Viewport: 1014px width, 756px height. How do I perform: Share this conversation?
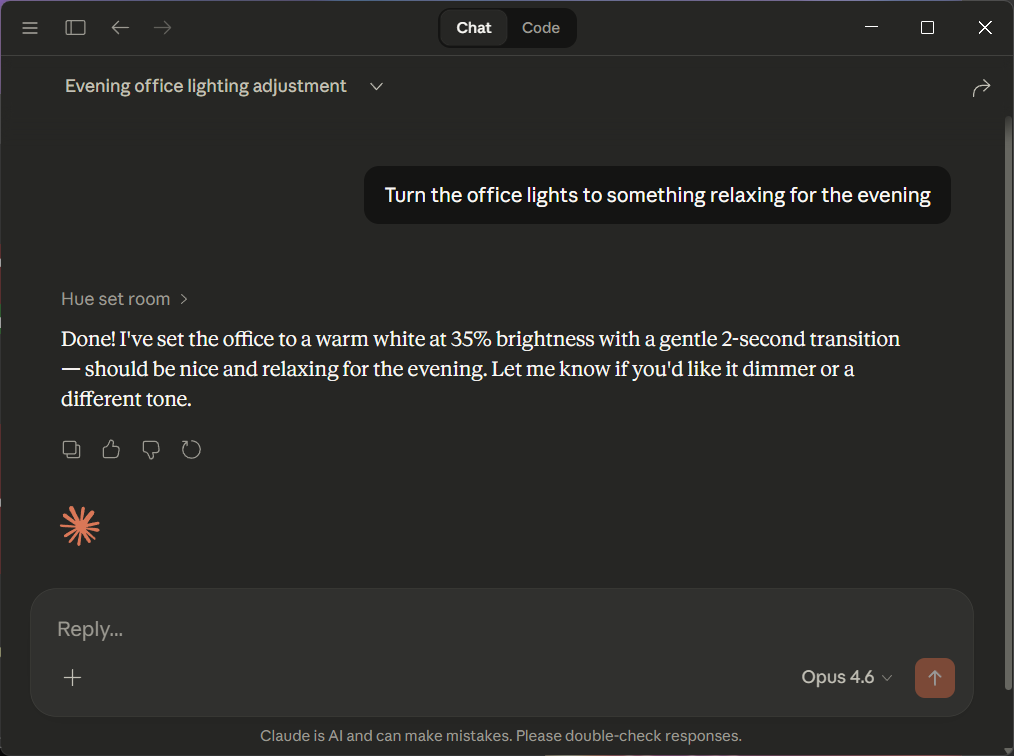(x=981, y=88)
